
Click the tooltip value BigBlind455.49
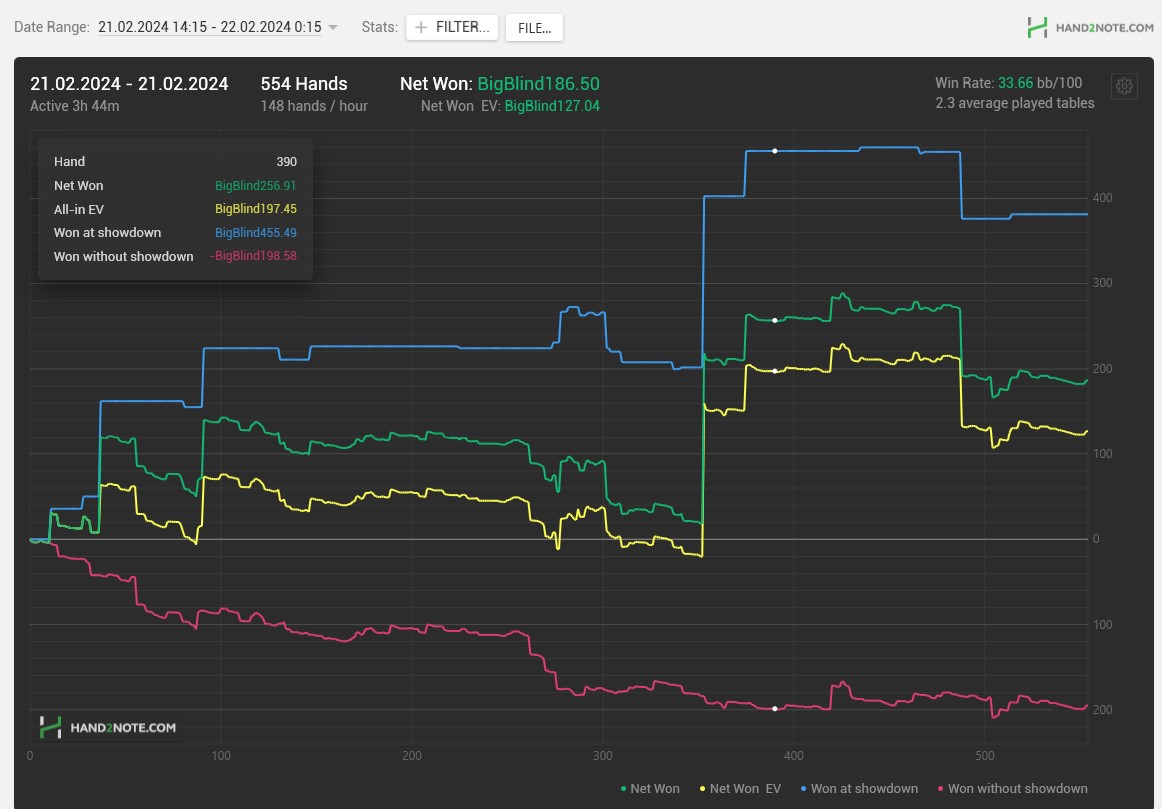point(256,233)
